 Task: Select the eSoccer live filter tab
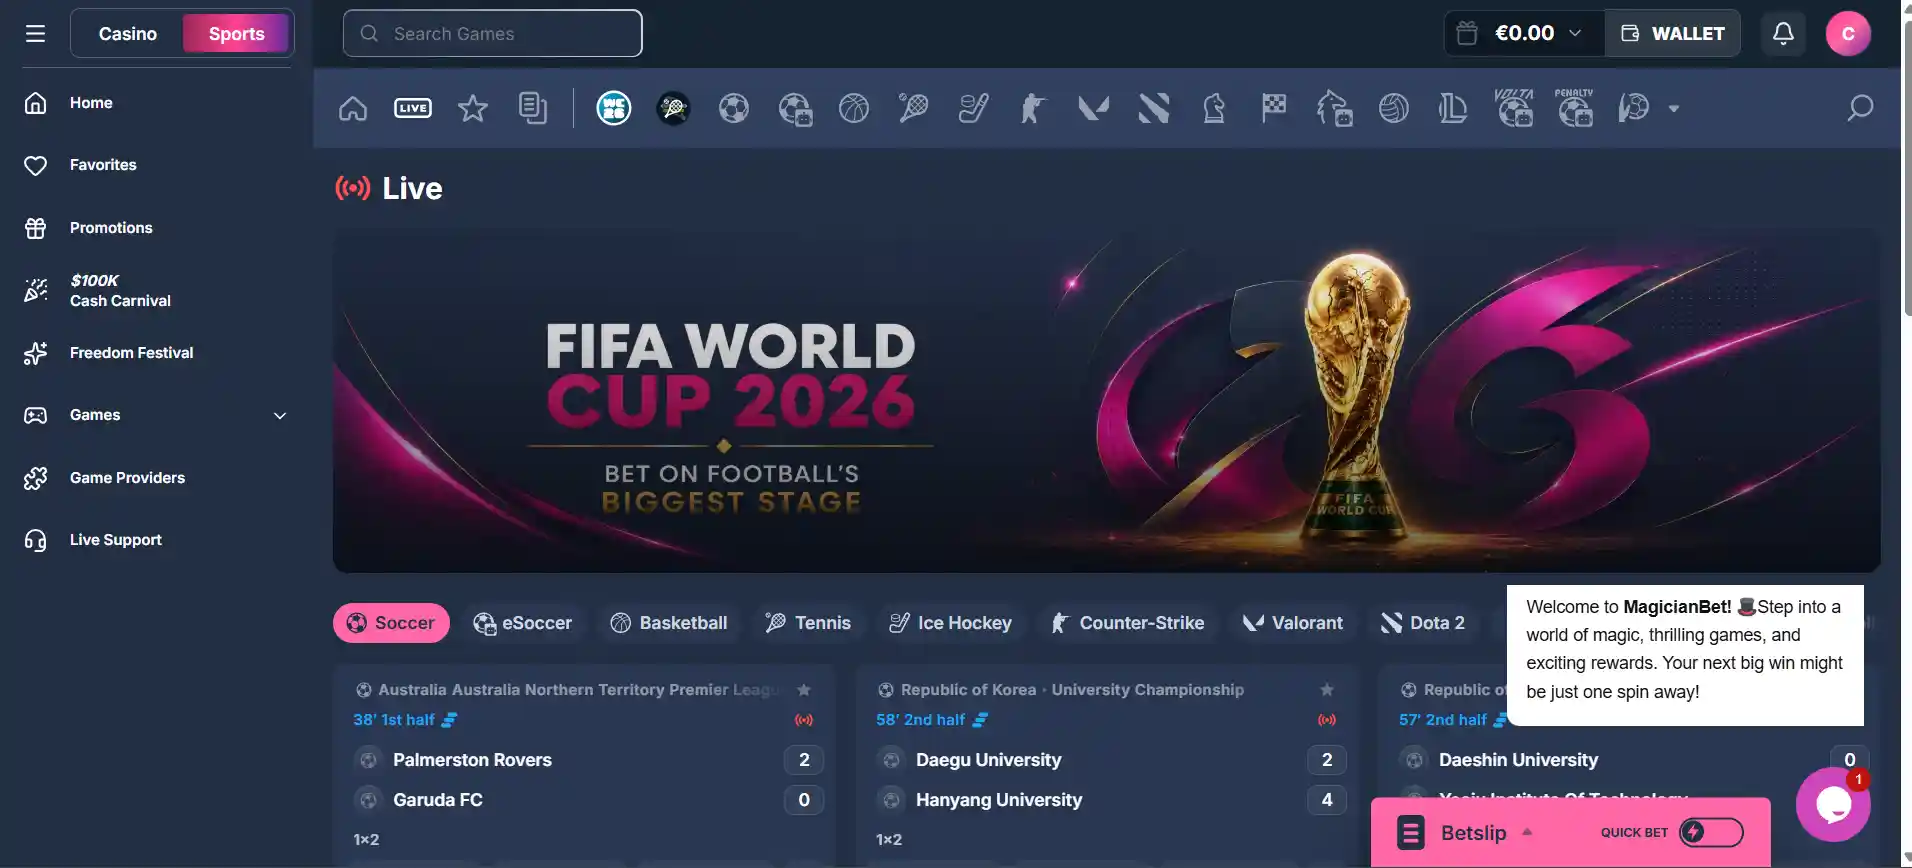(x=522, y=623)
